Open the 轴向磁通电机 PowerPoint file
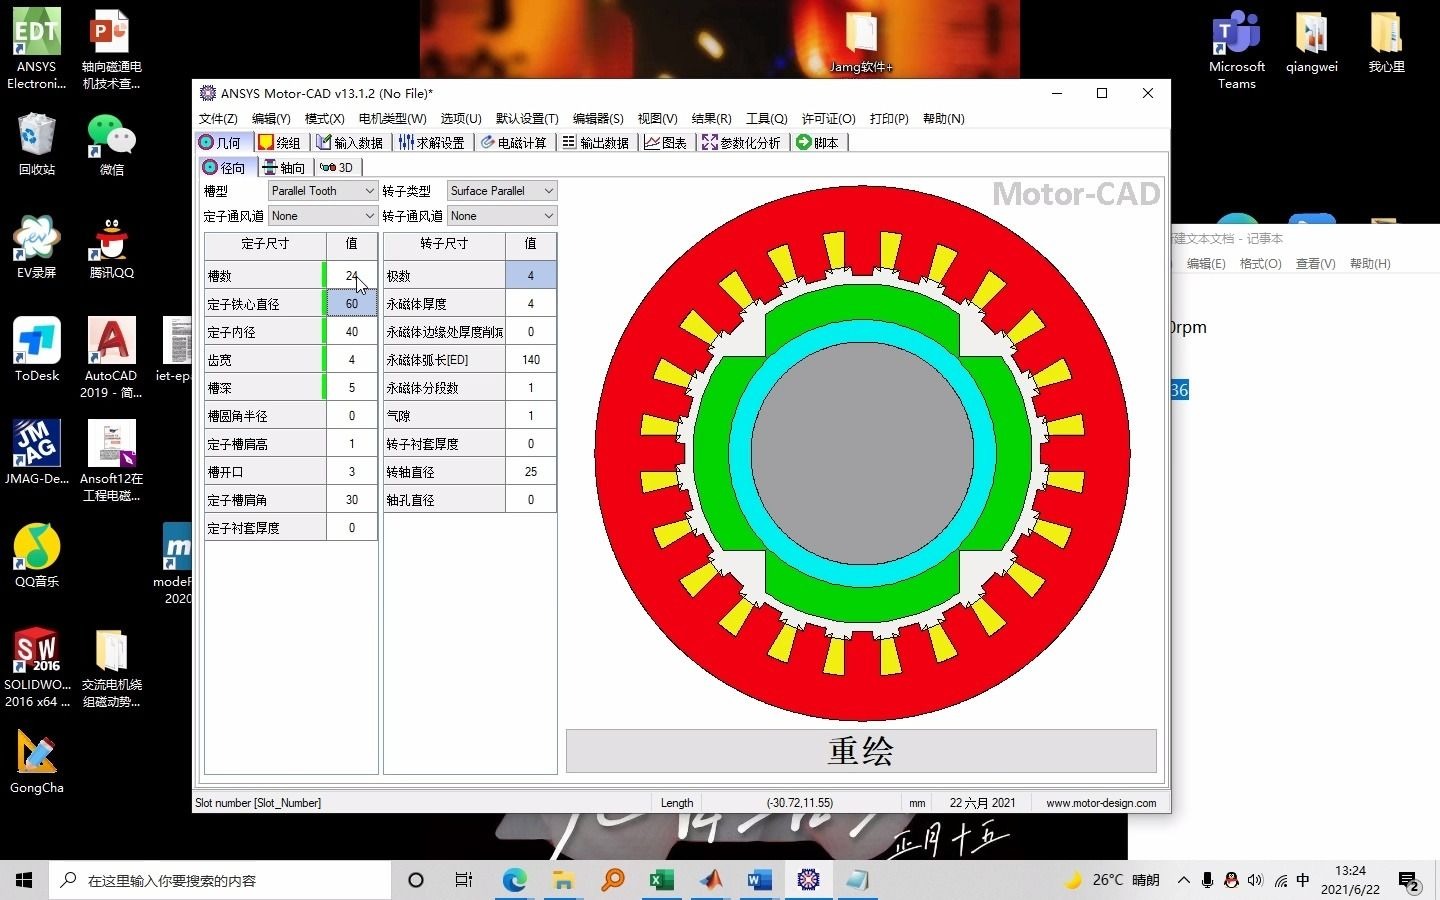This screenshot has height=900, width=1440. point(111,48)
